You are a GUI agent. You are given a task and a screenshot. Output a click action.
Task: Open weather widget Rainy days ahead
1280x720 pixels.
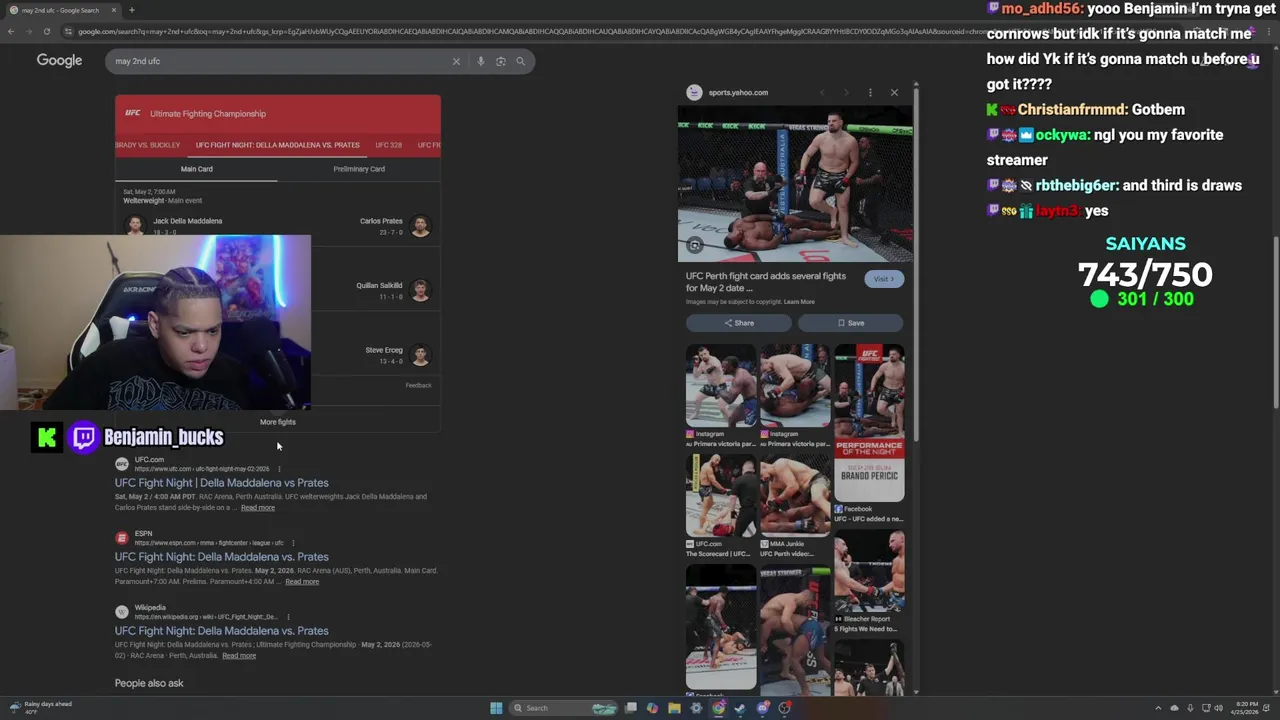pos(40,707)
